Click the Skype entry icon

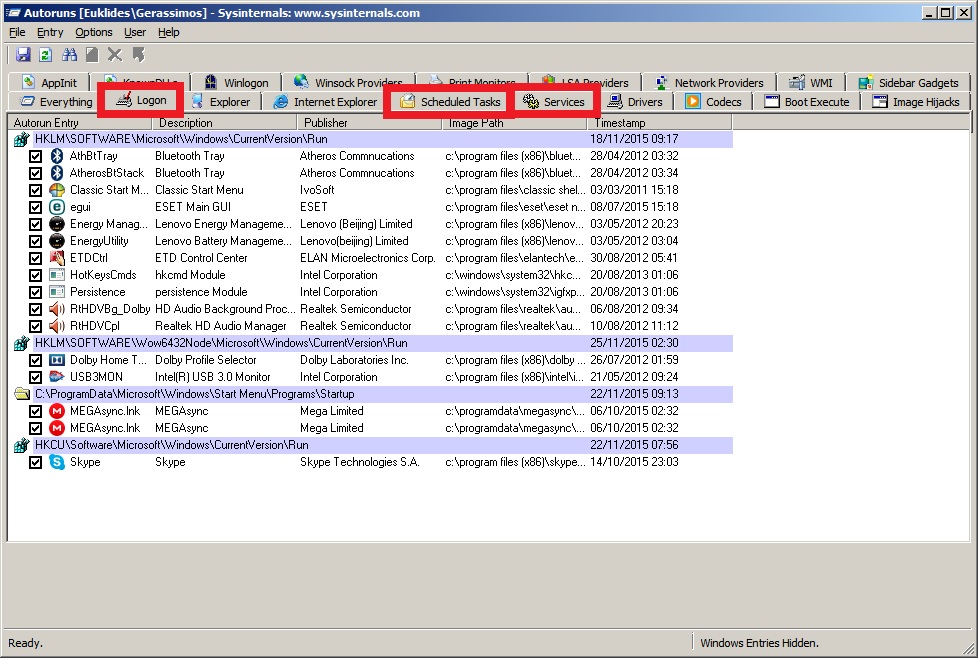tap(57, 462)
